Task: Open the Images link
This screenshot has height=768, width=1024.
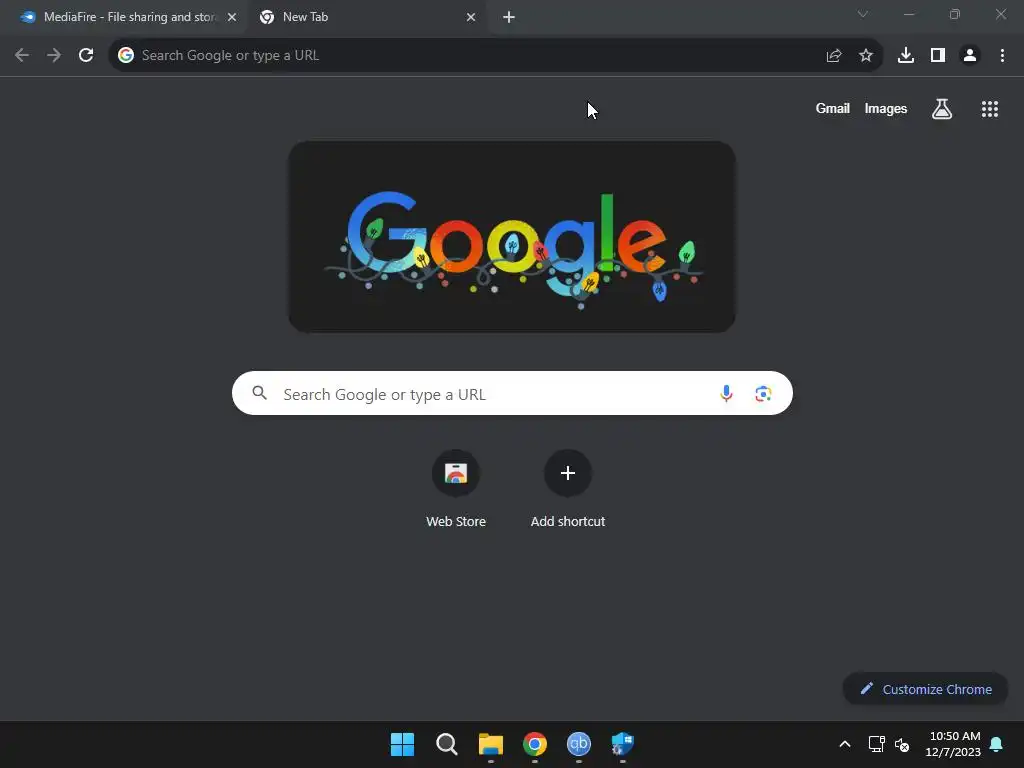Action: (886, 108)
